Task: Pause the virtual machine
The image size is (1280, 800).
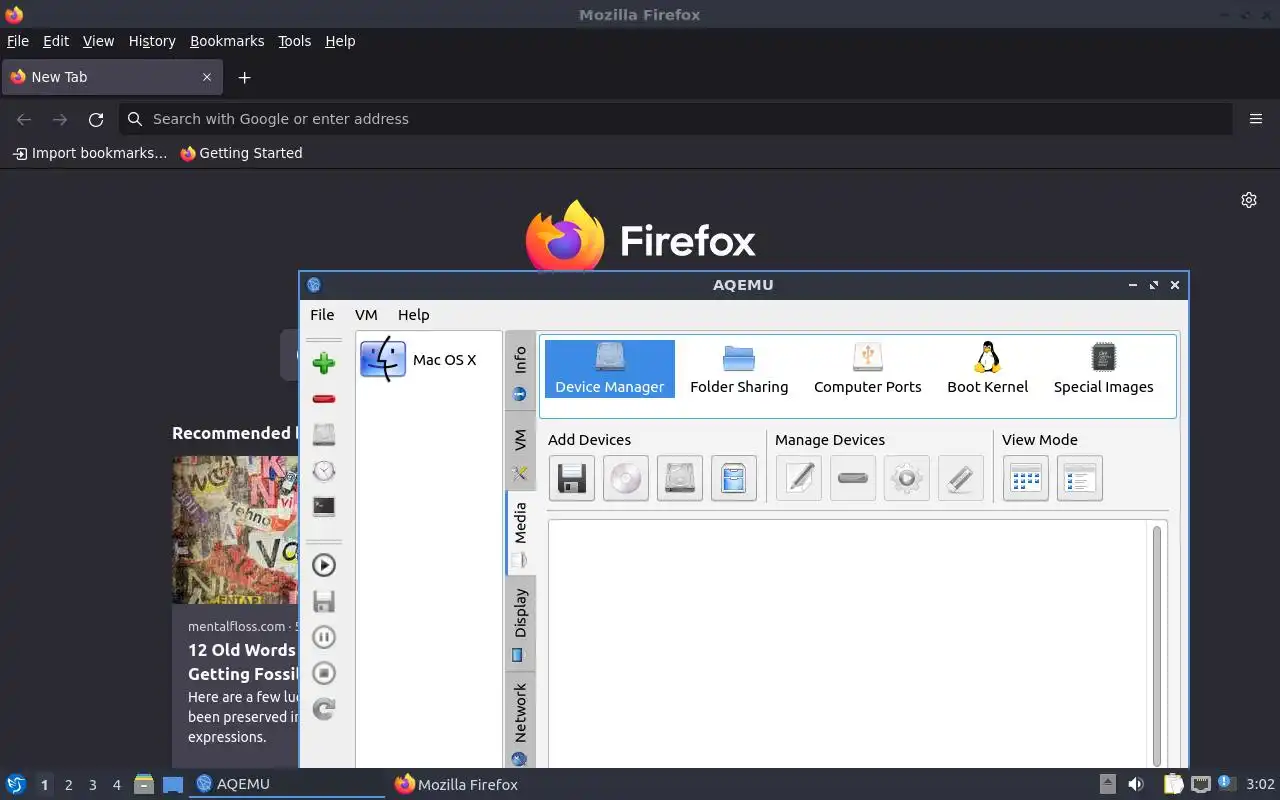Action: [323, 637]
